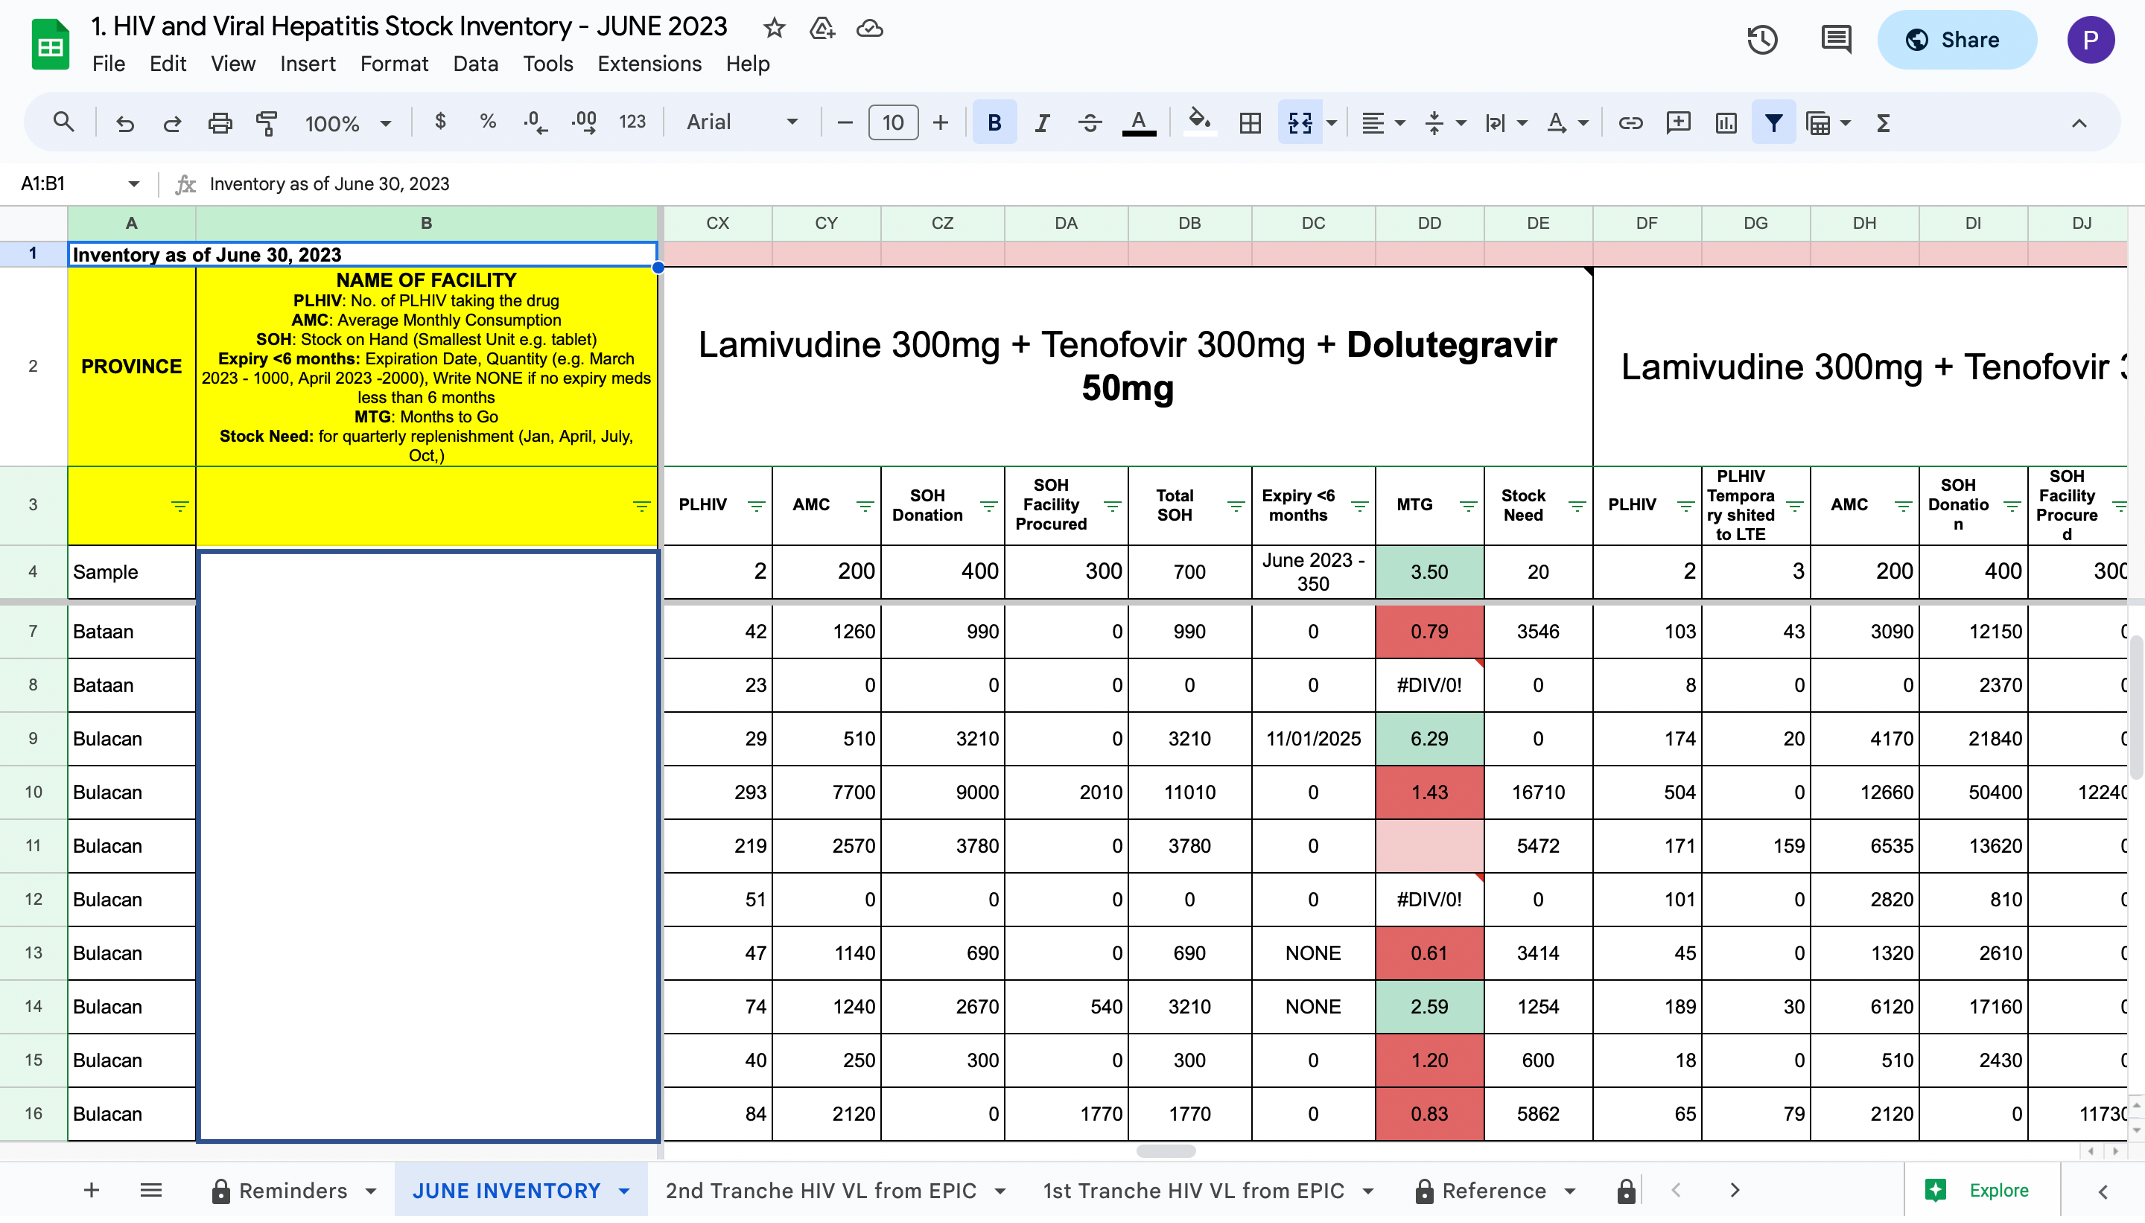Select the paint format tool
Image resolution: width=2145 pixels, height=1223 pixels.
pos(267,123)
